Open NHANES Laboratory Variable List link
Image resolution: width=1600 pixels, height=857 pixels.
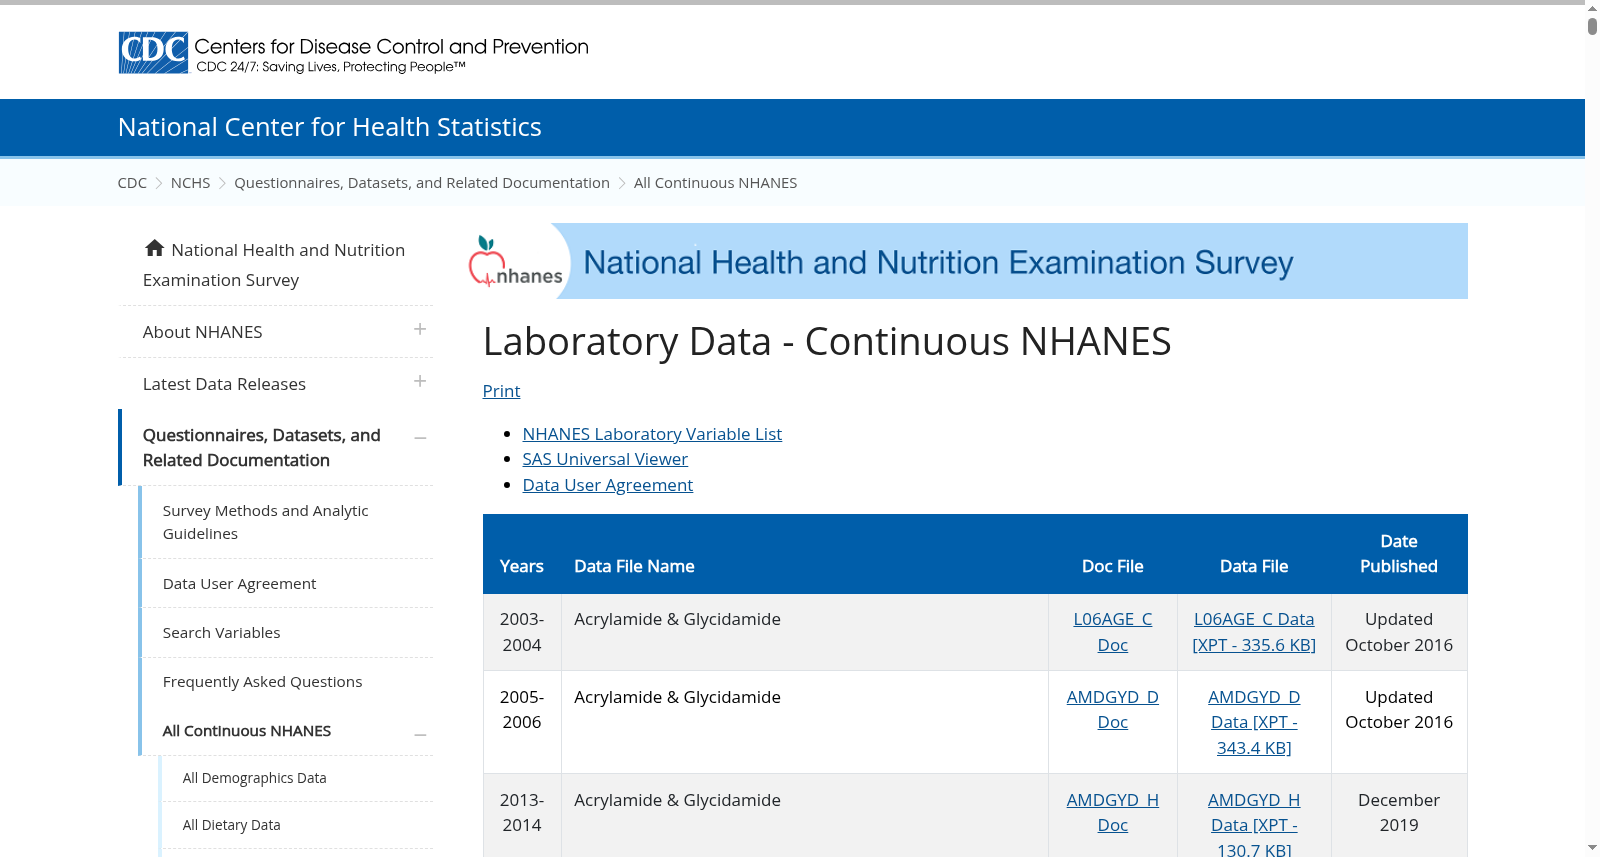click(652, 434)
